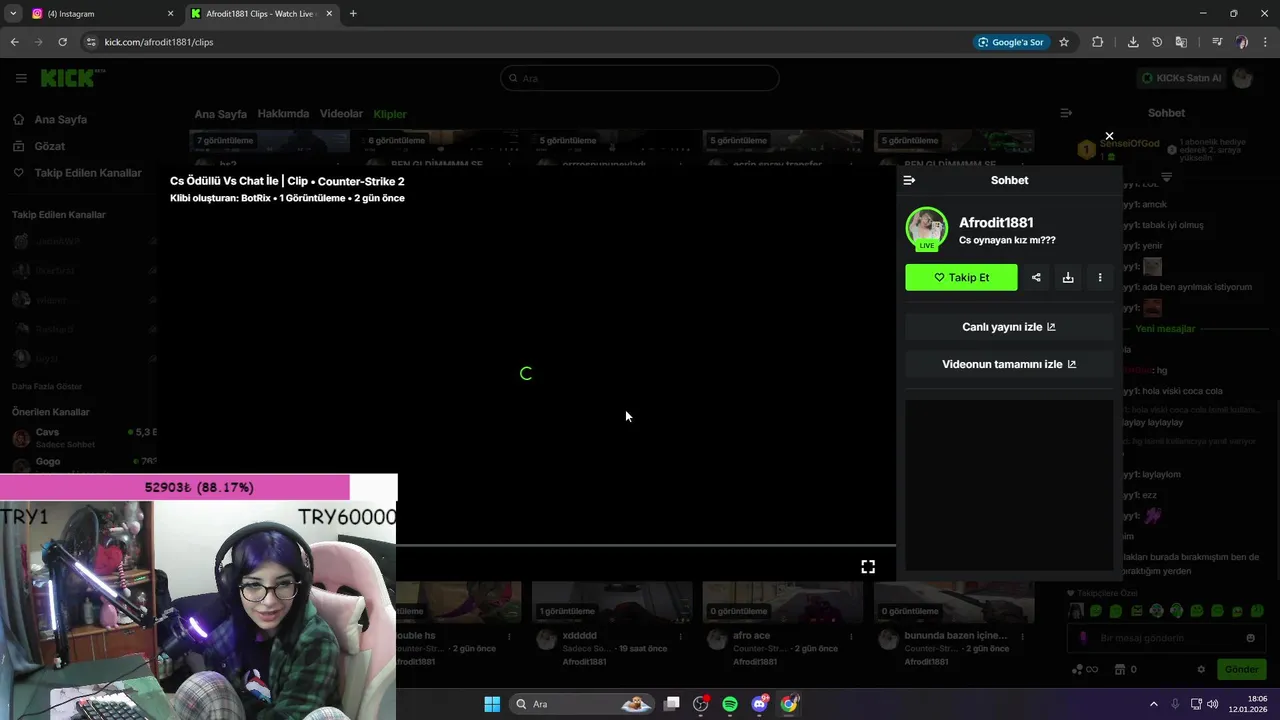Show hidden system tray icons chevron
This screenshot has height=720, width=1280.
coord(1153,704)
